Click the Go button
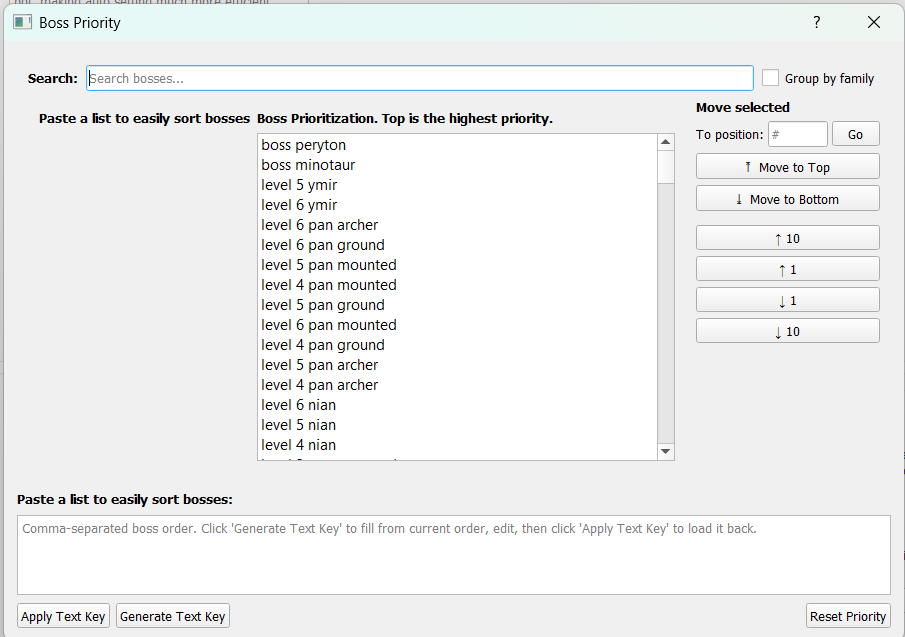Image resolution: width=905 pixels, height=637 pixels. pyautogui.click(x=855, y=134)
